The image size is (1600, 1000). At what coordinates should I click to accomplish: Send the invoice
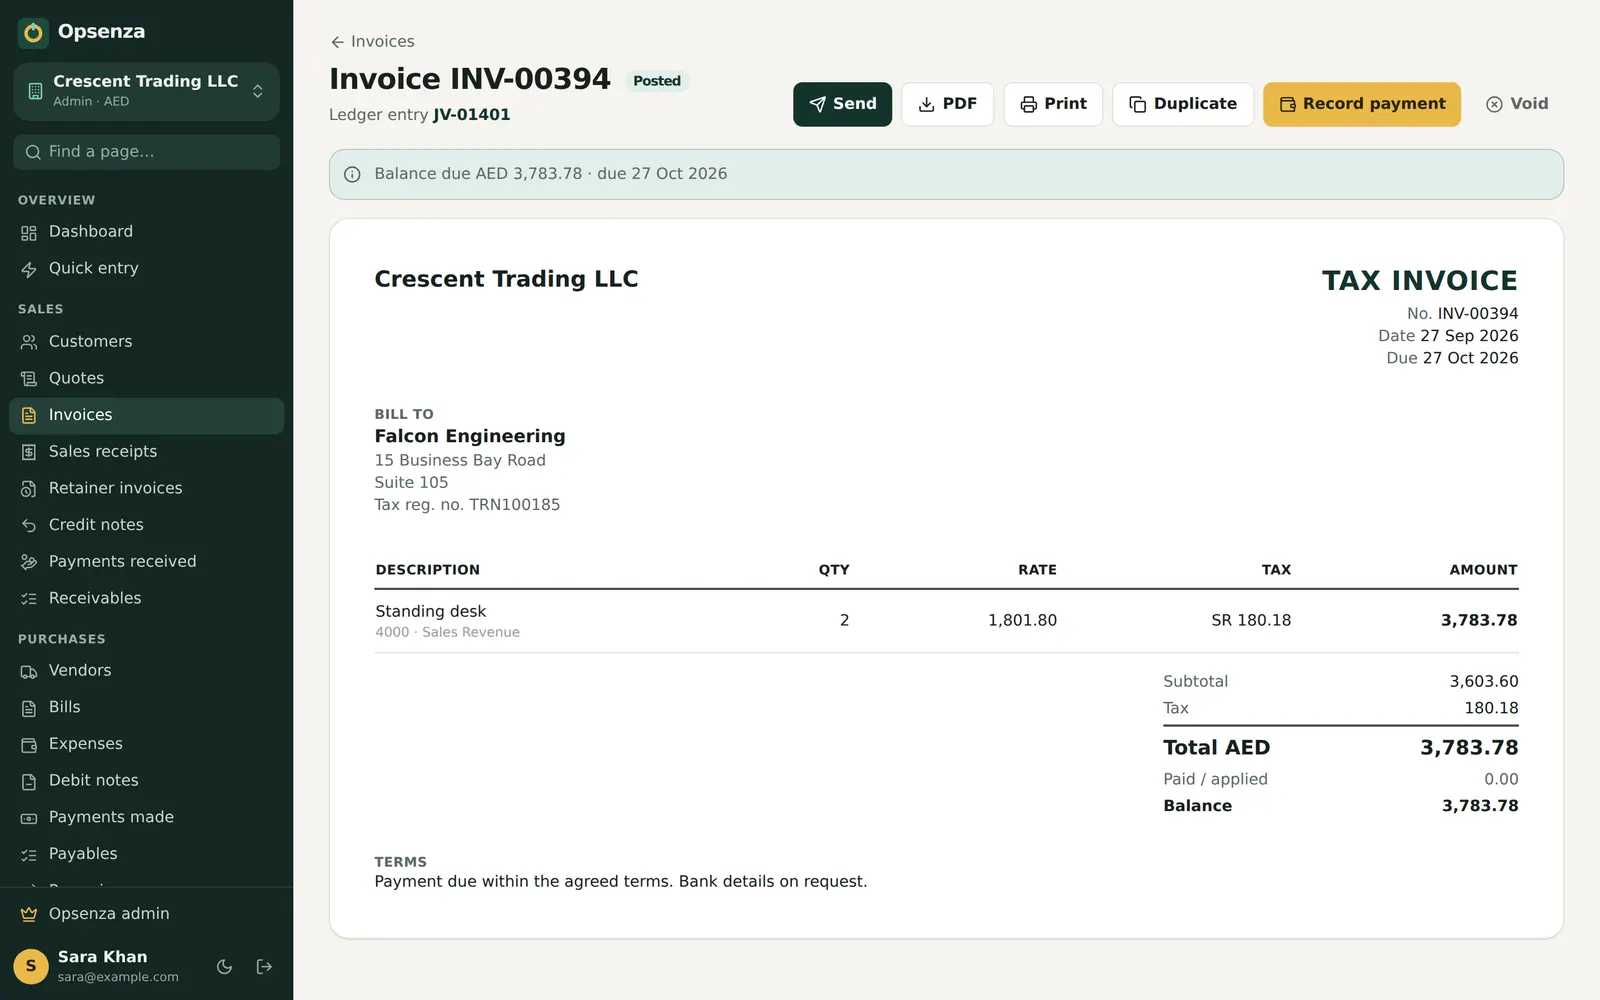point(842,104)
